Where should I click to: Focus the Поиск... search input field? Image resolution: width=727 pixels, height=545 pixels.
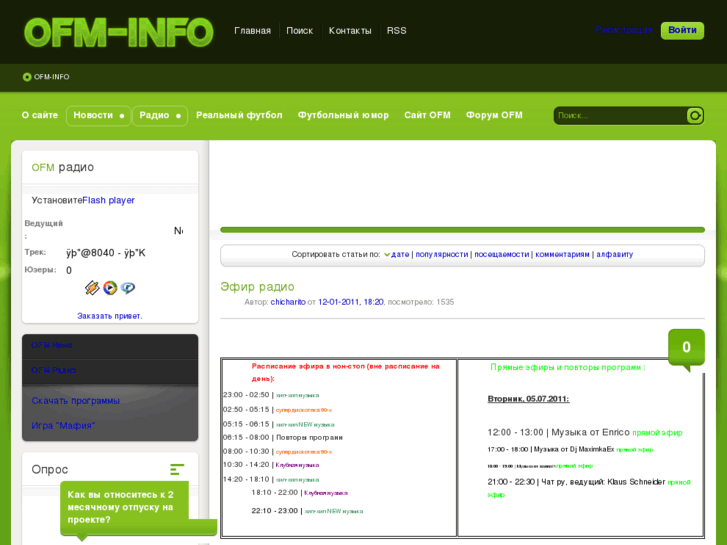tap(620, 115)
